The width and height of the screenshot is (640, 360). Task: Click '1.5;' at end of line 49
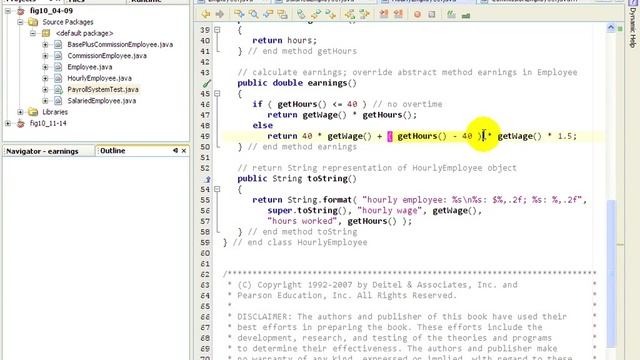pos(567,136)
